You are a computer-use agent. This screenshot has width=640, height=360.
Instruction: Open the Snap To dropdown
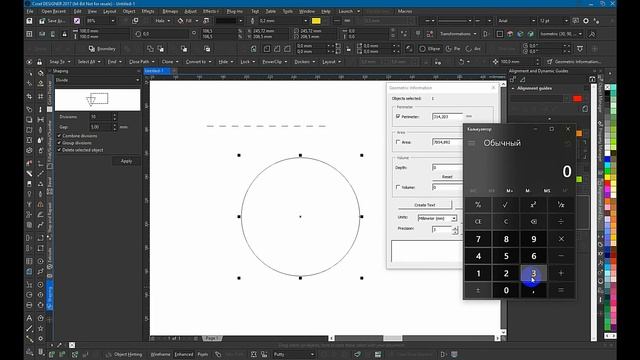[60, 62]
